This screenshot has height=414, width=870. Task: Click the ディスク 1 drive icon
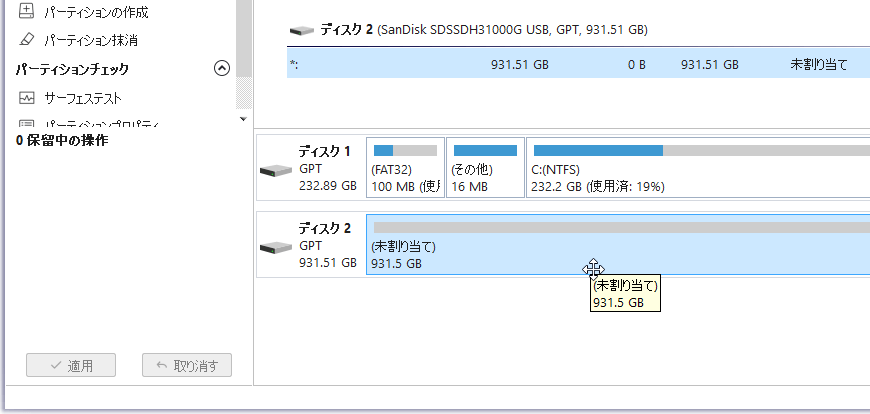tap(276, 169)
